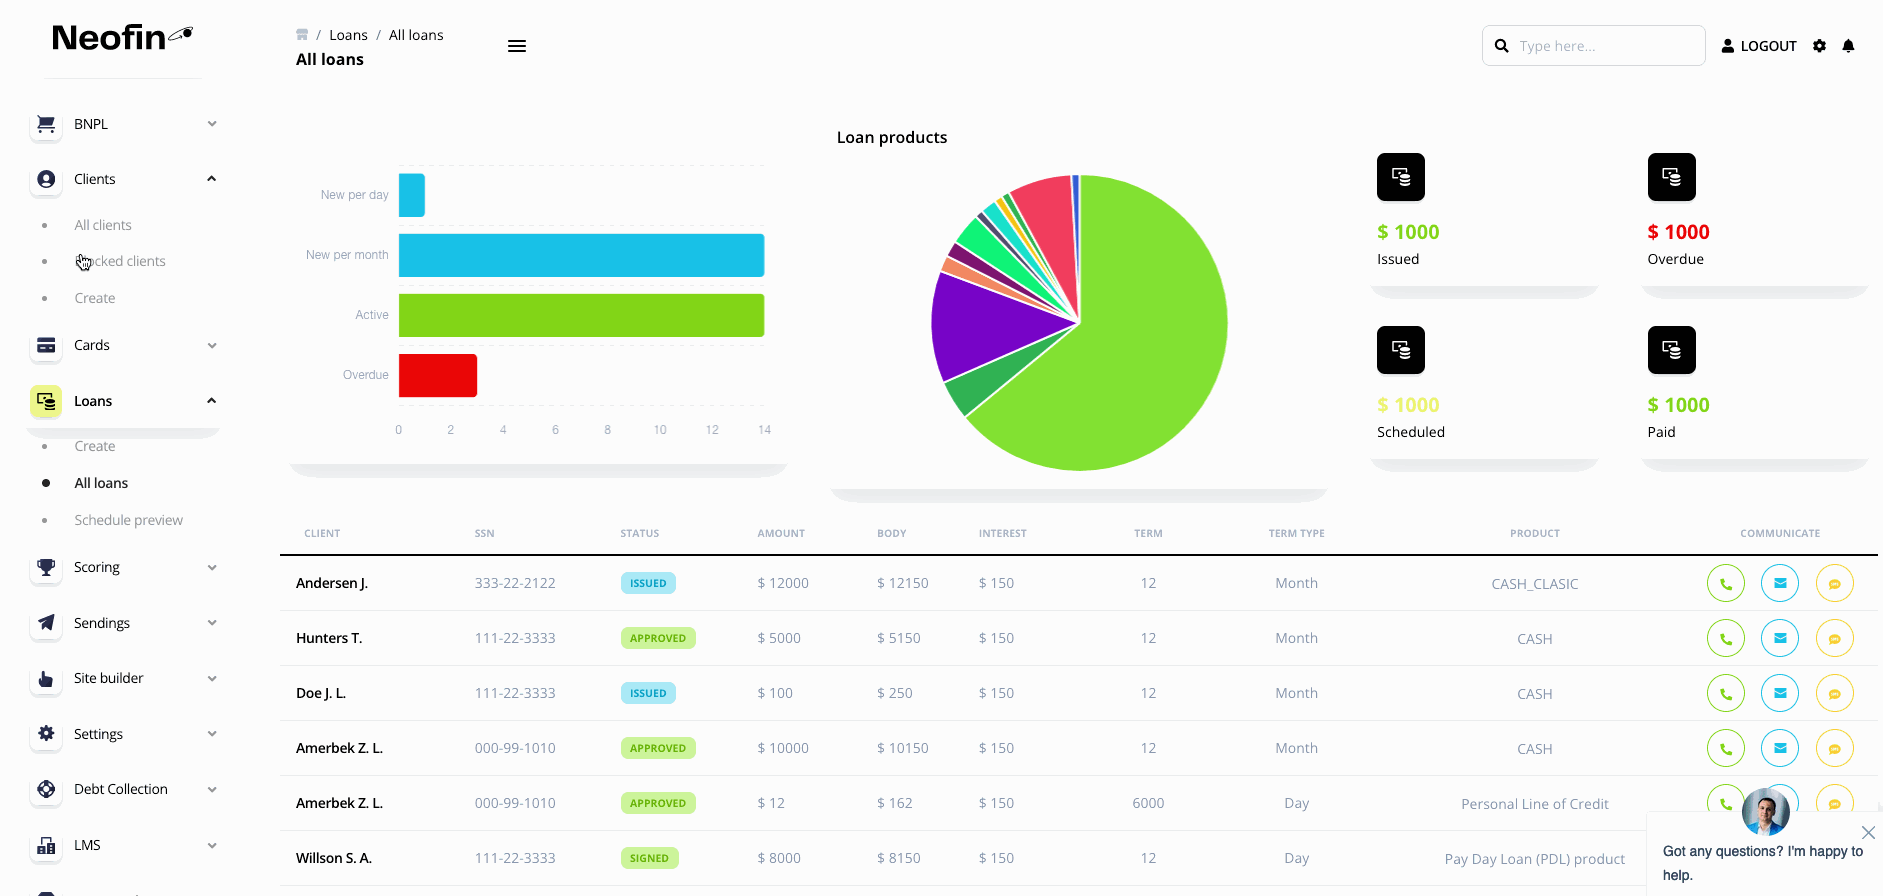Click the email icon for Hunters T.
The image size is (1883, 896).
pyautogui.click(x=1779, y=638)
